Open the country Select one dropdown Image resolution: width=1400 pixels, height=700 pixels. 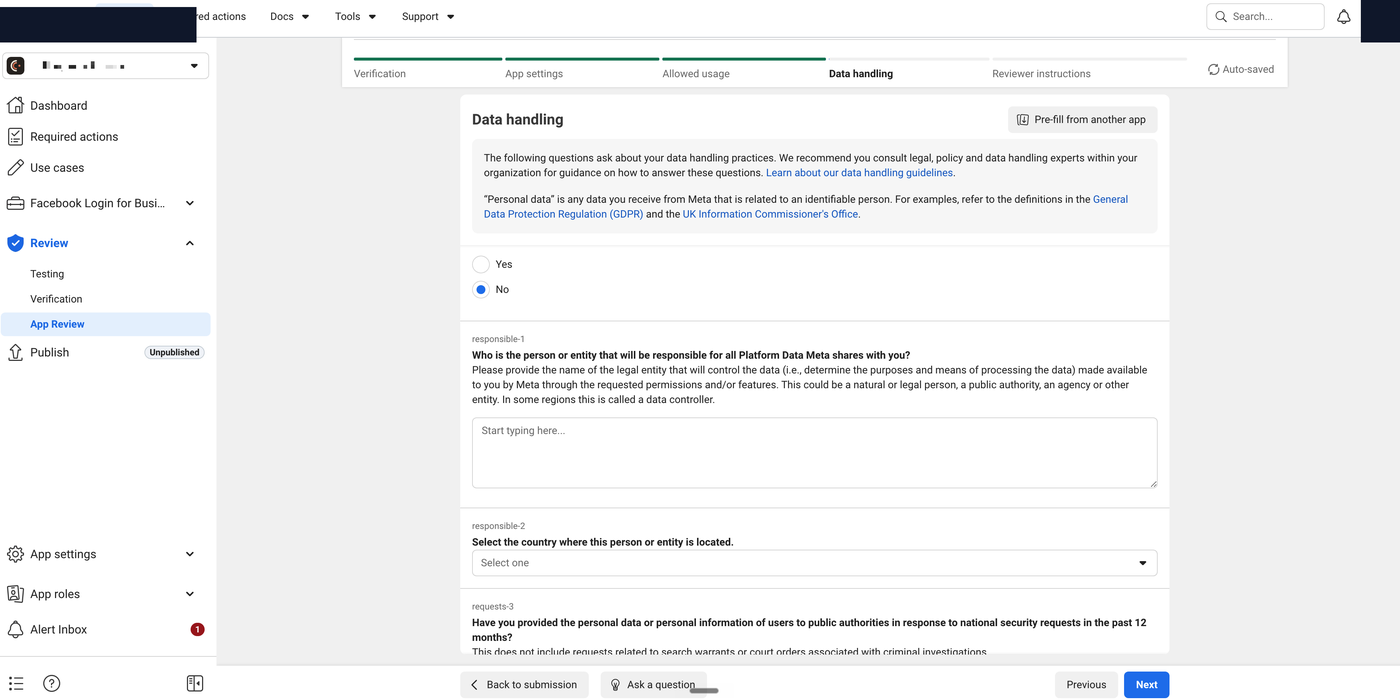click(814, 563)
